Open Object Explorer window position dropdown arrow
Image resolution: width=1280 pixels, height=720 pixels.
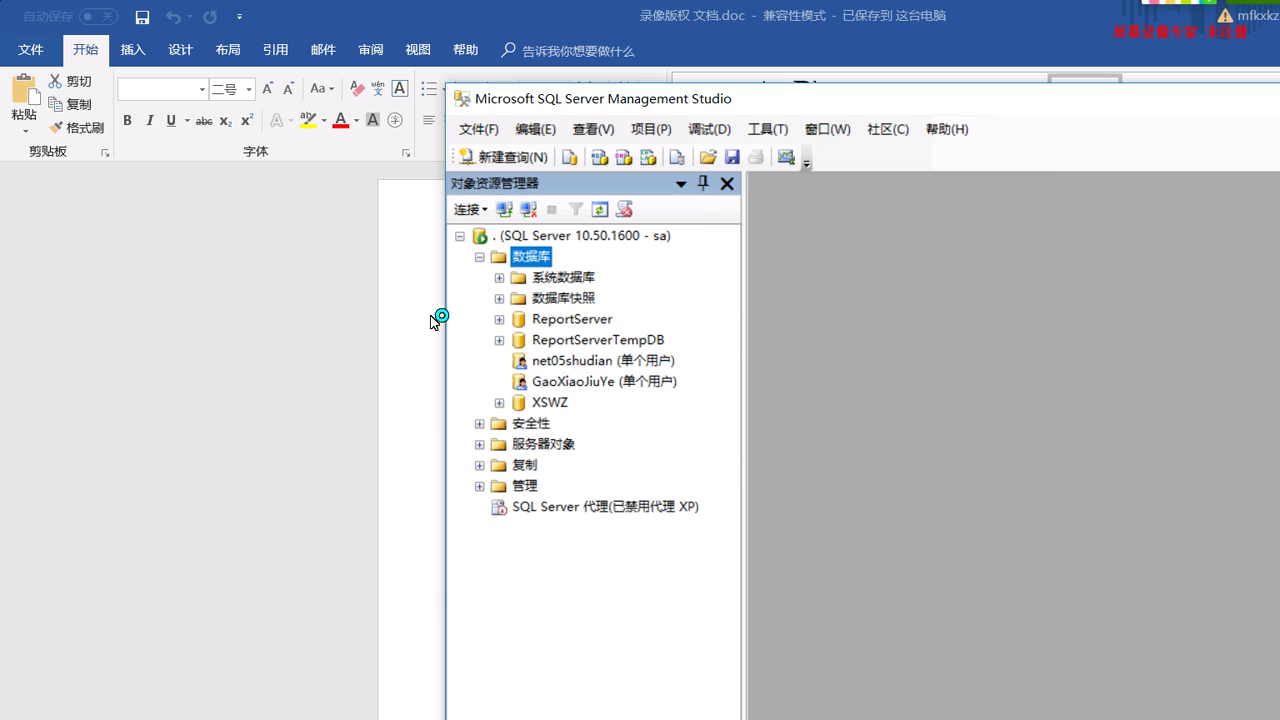pyautogui.click(x=681, y=184)
